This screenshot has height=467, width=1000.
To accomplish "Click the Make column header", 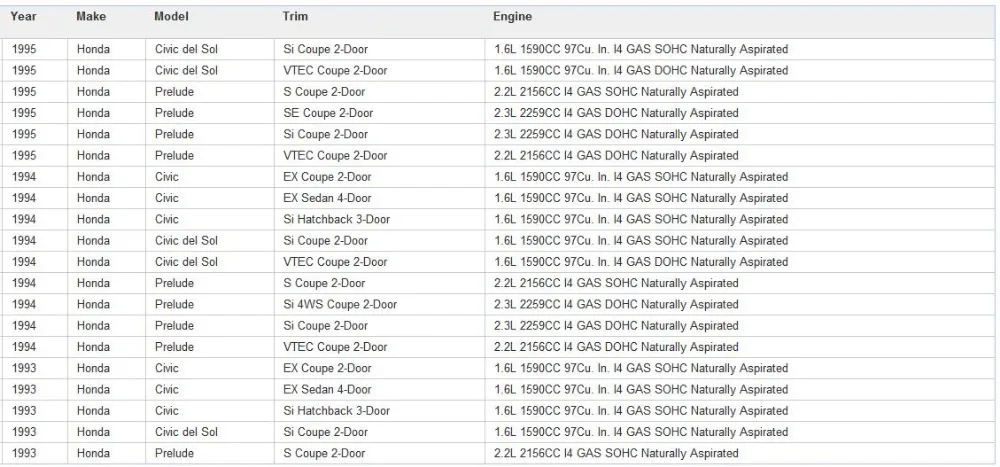I will pos(91,17).
